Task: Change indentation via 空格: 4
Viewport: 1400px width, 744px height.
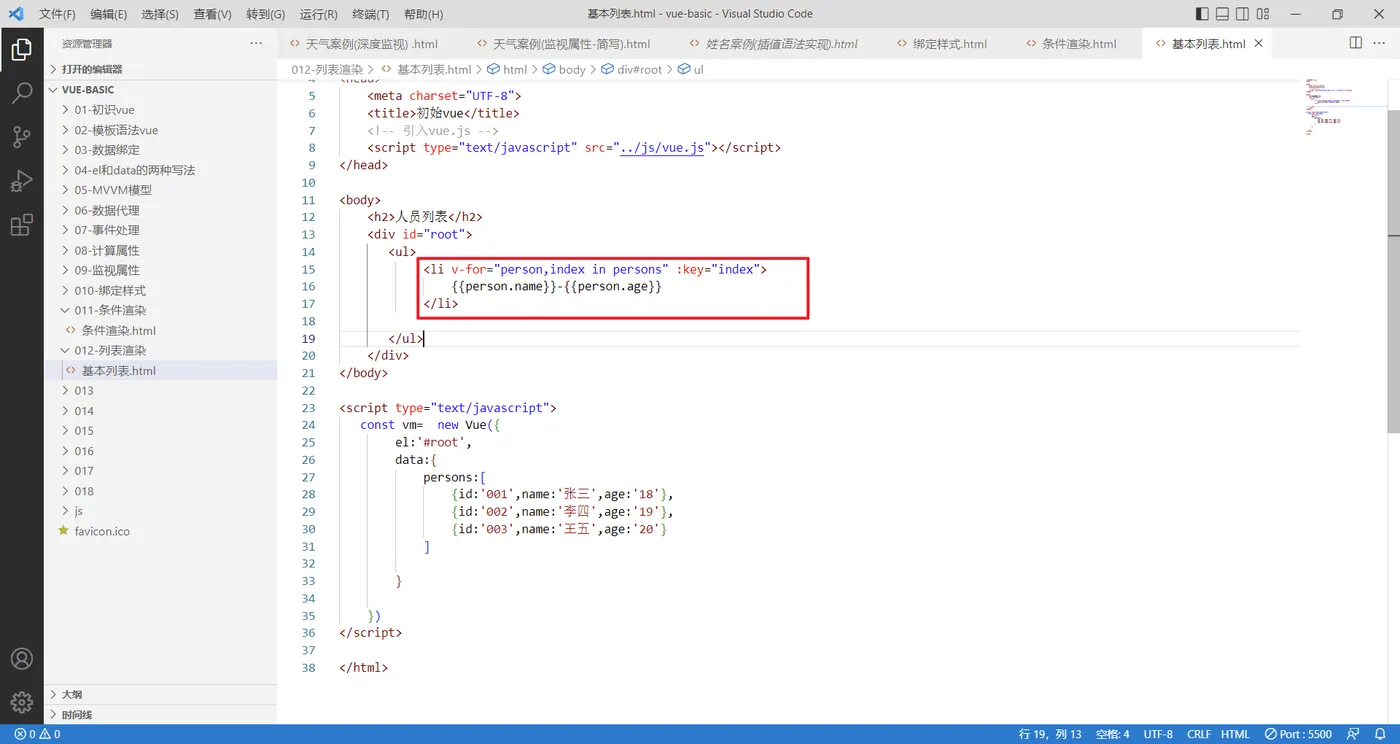Action: click(x=1112, y=734)
